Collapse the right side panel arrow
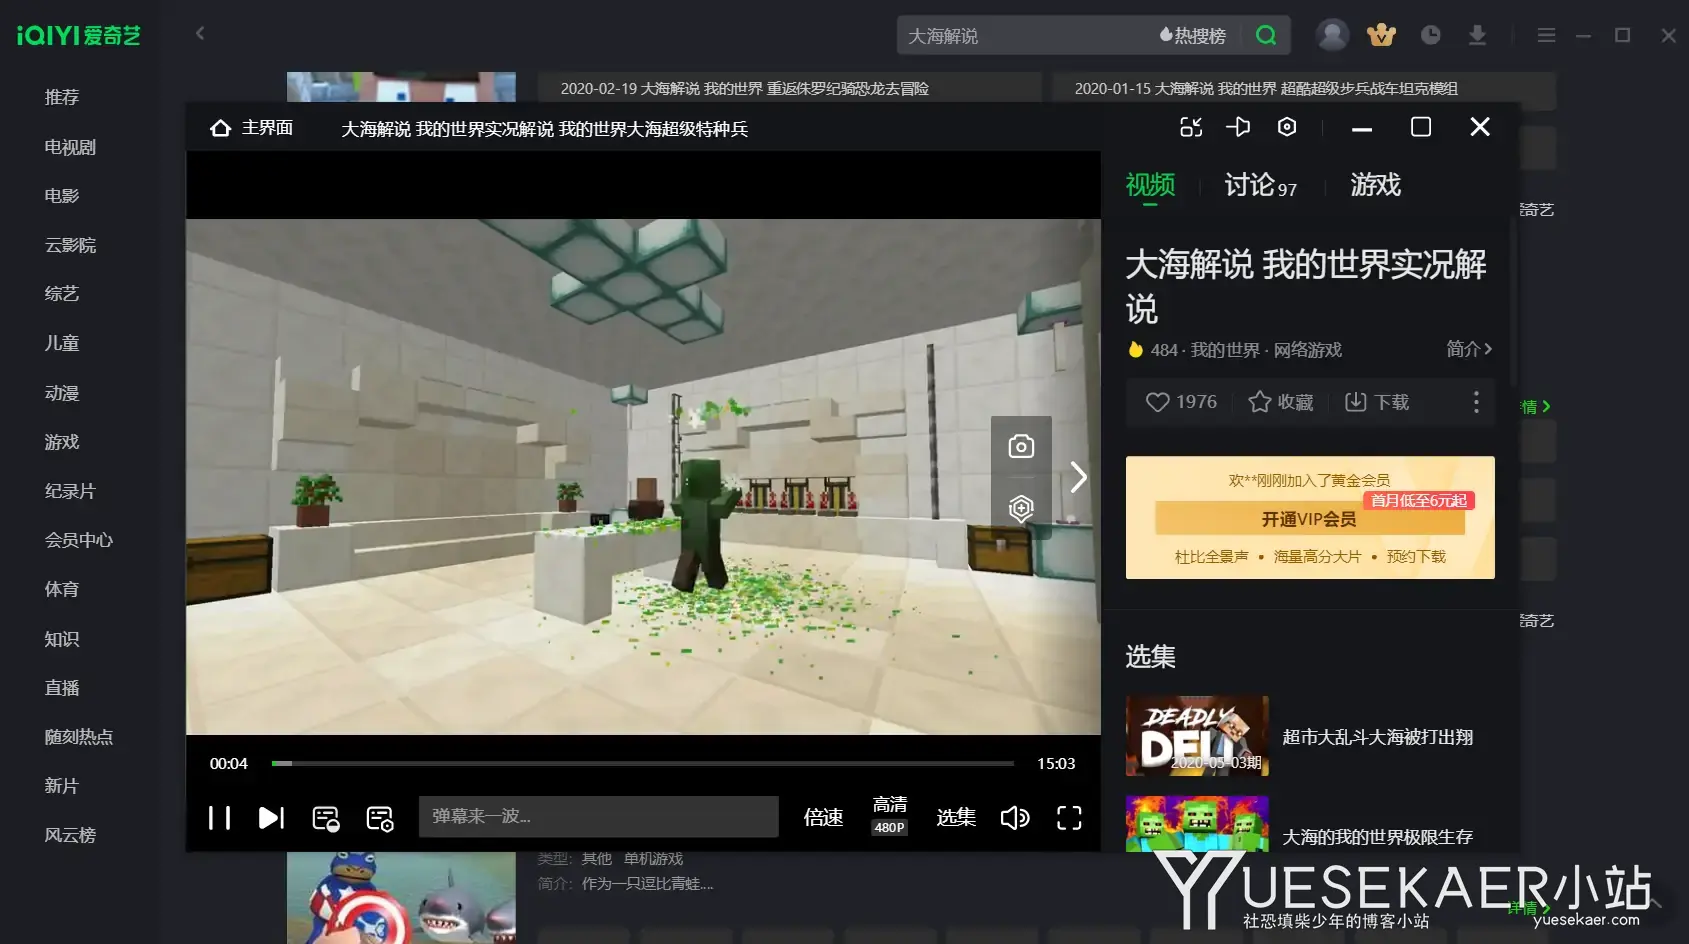This screenshot has width=1689, height=944. coord(1078,477)
